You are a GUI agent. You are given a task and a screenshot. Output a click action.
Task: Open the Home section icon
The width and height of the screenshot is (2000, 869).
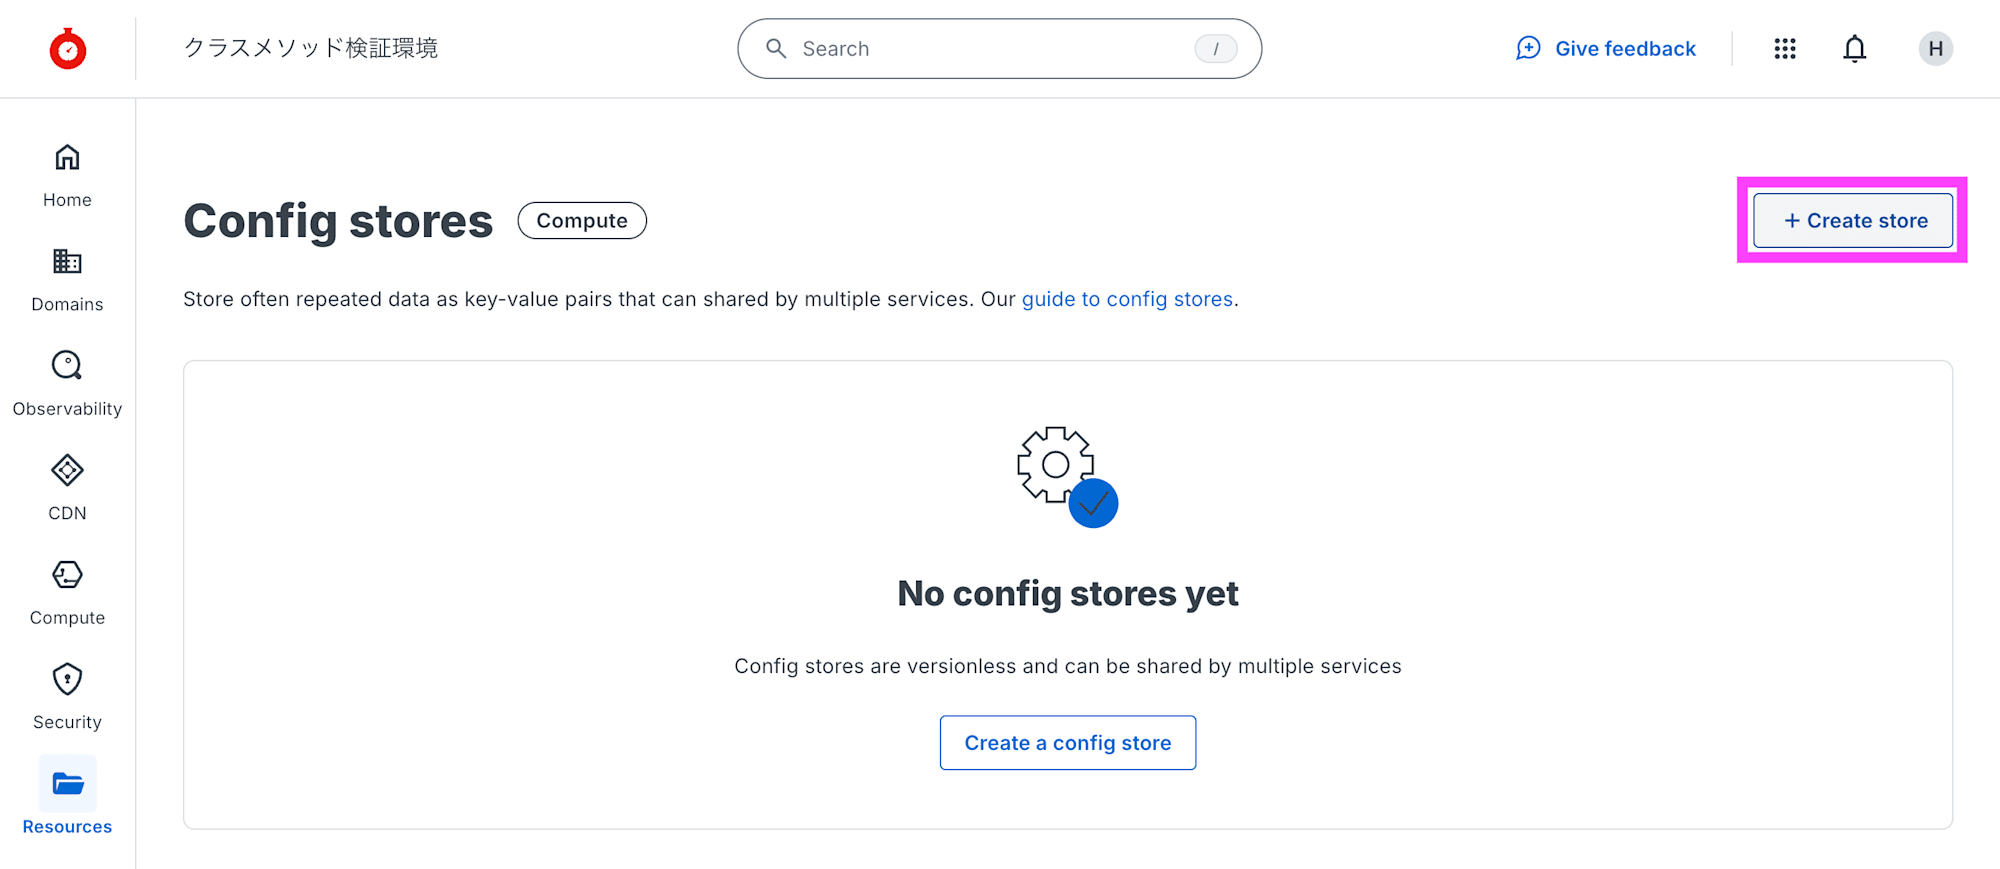click(67, 158)
